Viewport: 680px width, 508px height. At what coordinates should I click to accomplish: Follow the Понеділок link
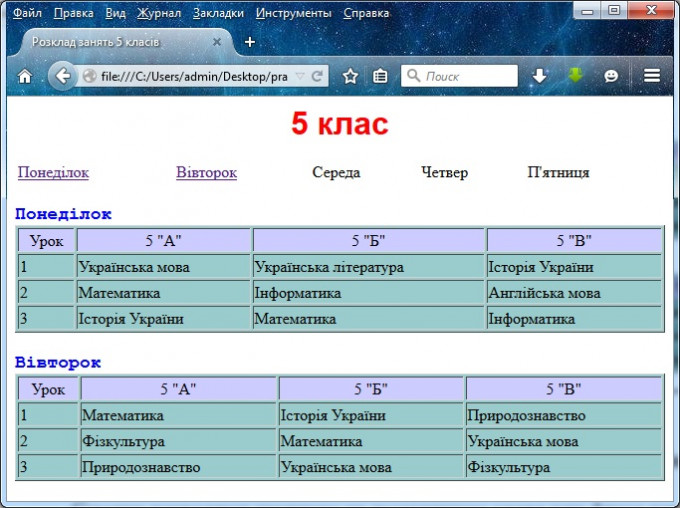click(53, 172)
